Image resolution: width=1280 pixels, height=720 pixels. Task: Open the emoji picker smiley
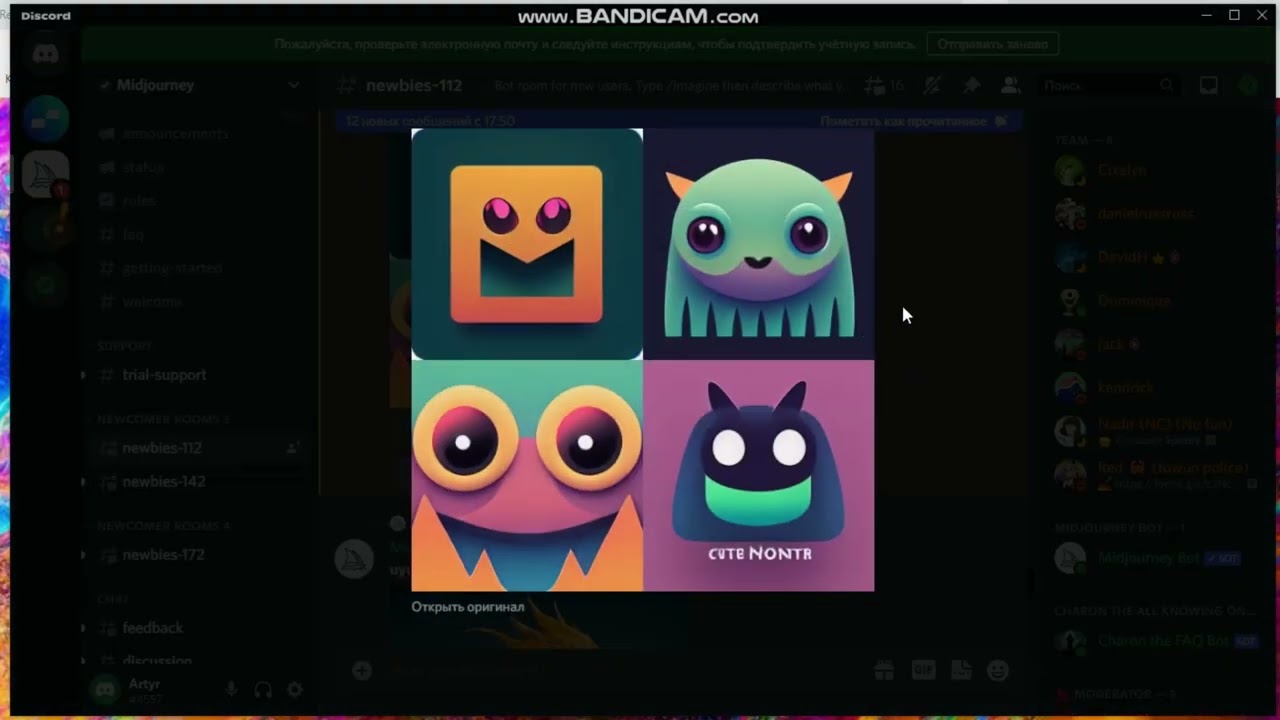(x=998, y=671)
